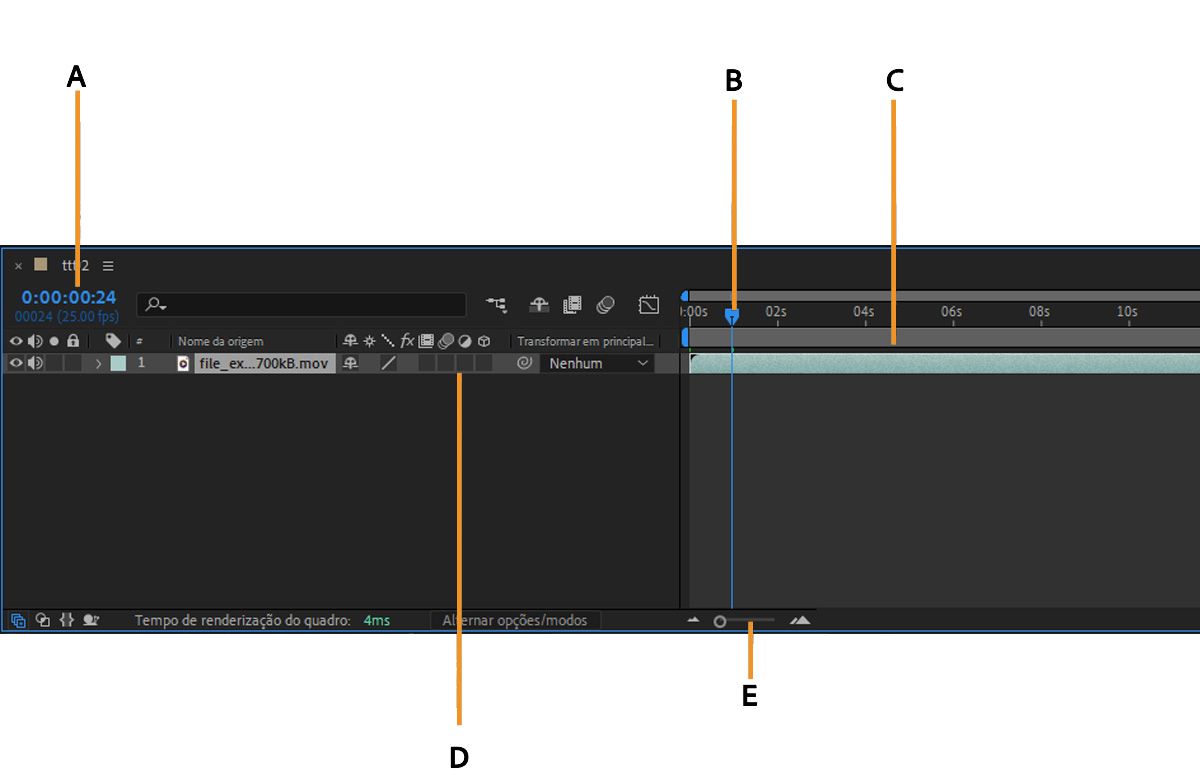Screen dimensions: 1200x775
Task: Click the .mov footage file icon
Action: [183, 364]
